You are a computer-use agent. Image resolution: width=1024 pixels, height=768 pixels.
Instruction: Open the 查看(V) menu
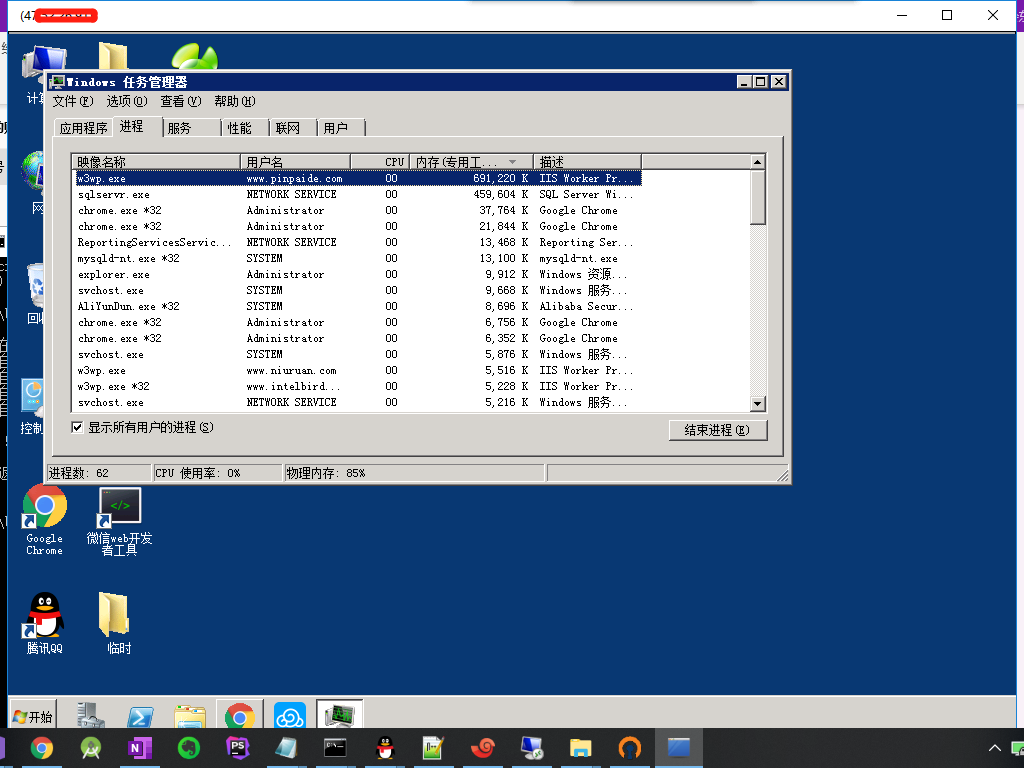[180, 101]
